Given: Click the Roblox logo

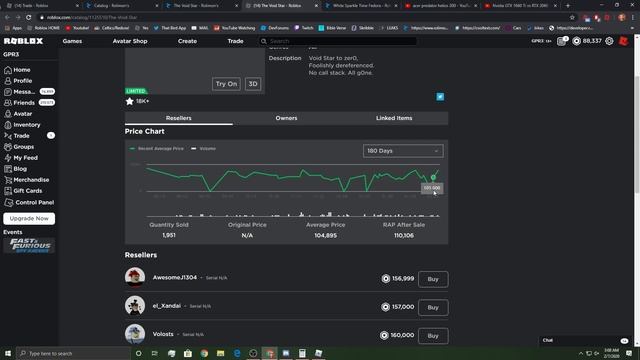Looking at the screenshot, I should 23,41.
